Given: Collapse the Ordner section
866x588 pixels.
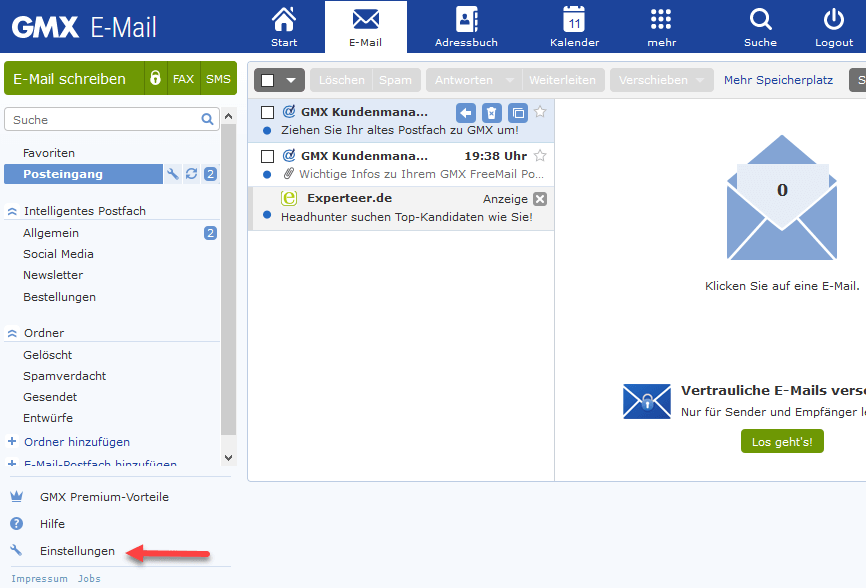Looking at the screenshot, I should [x=13, y=333].
